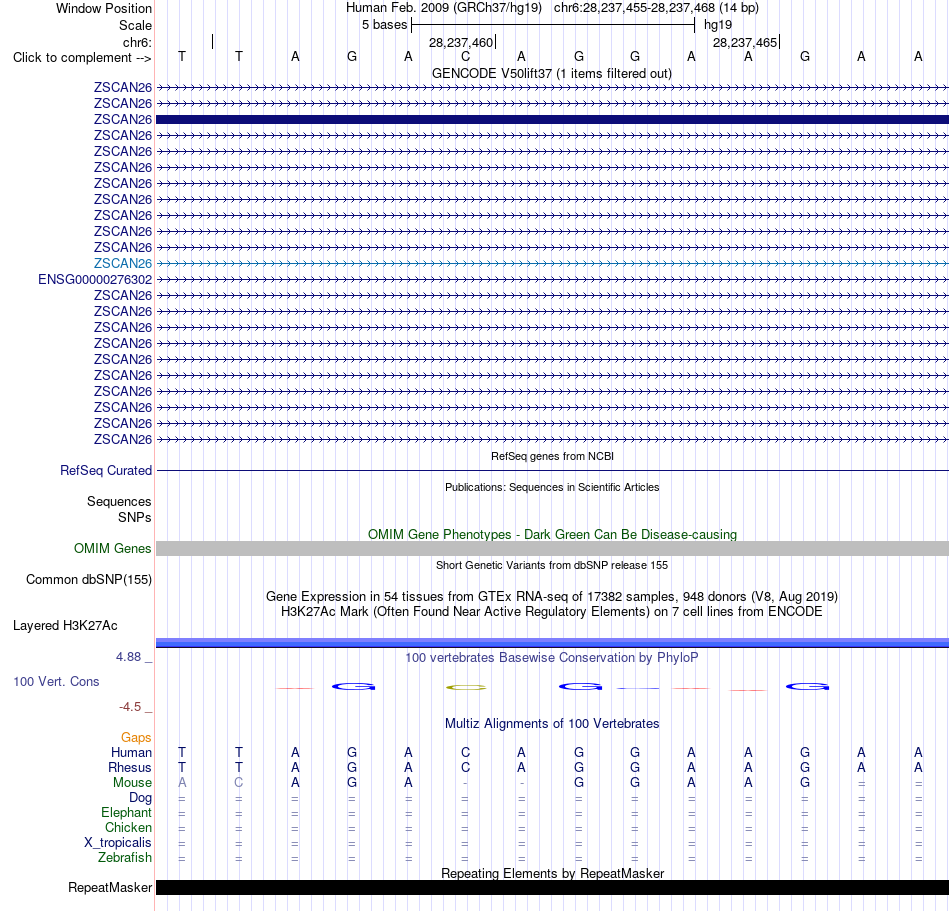The height and width of the screenshot is (911, 950).
Task: Click the '5 bases' scale bar text
Action: 384,25
